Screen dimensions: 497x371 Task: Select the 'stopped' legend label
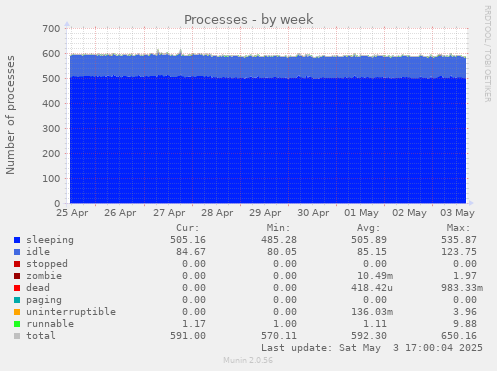coord(47,264)
